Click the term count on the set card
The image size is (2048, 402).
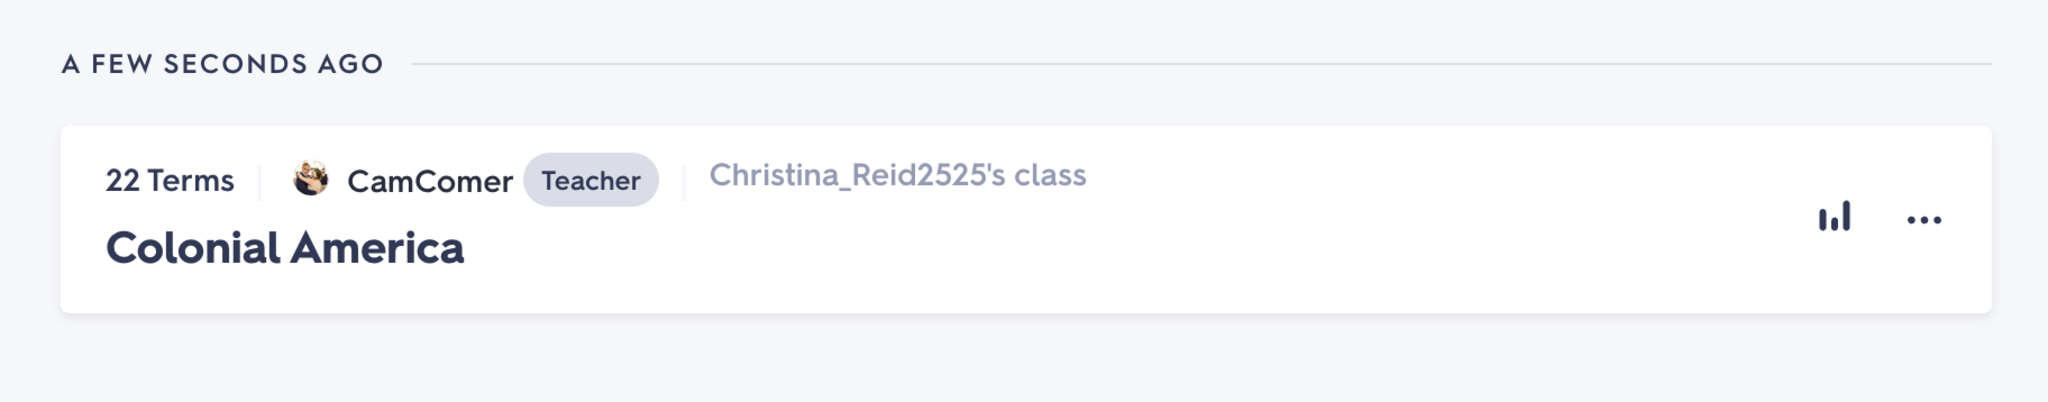[170, 180]
